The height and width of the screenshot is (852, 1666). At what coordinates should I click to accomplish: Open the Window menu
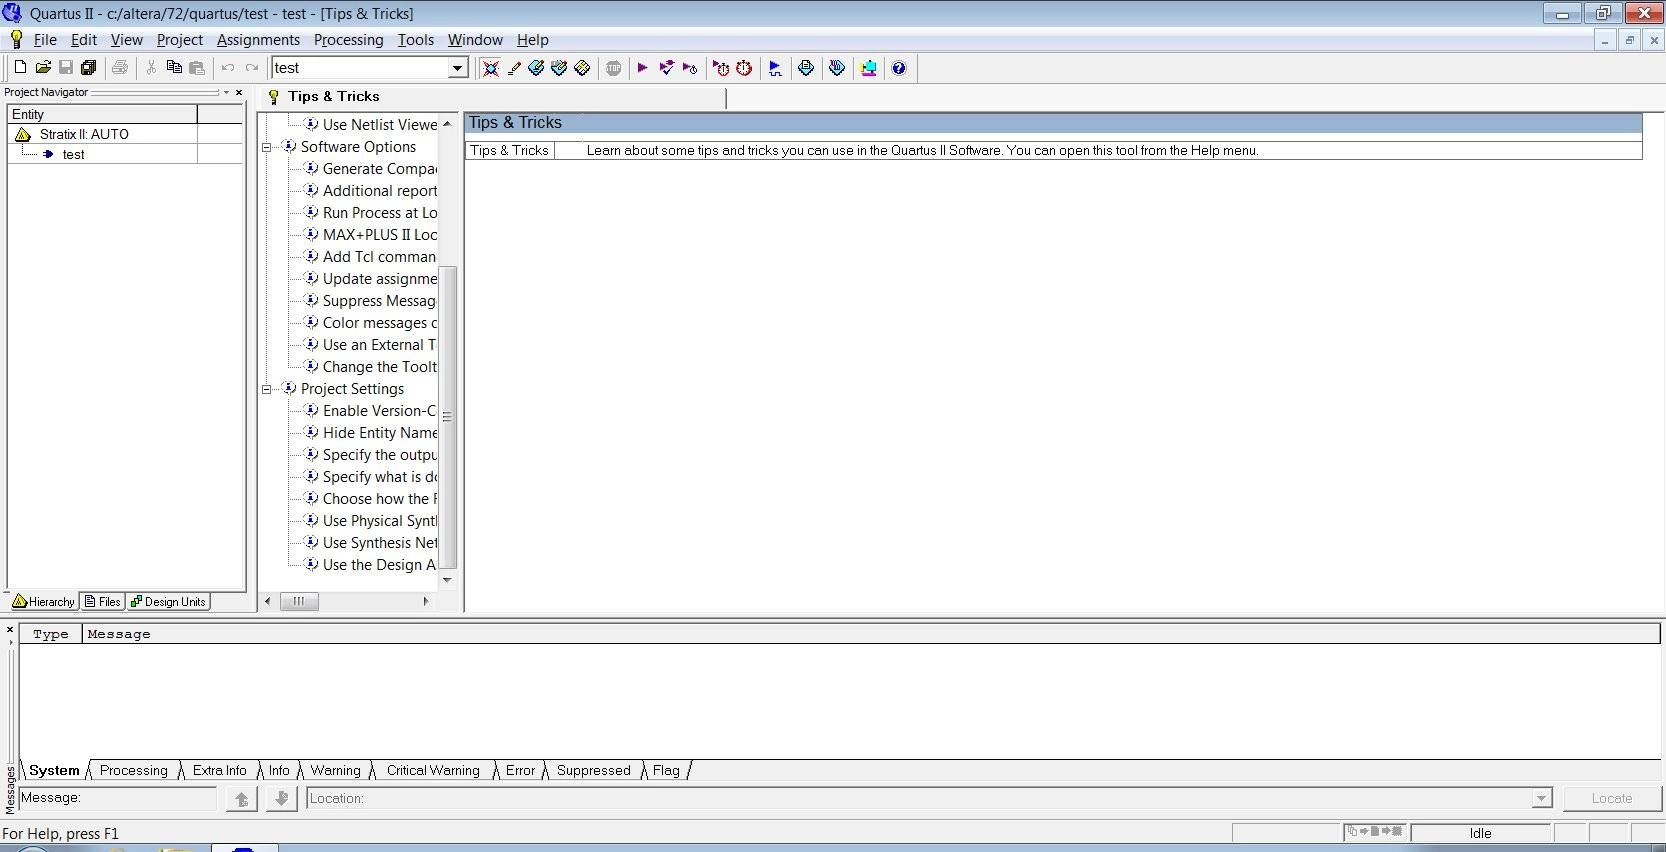475,40
